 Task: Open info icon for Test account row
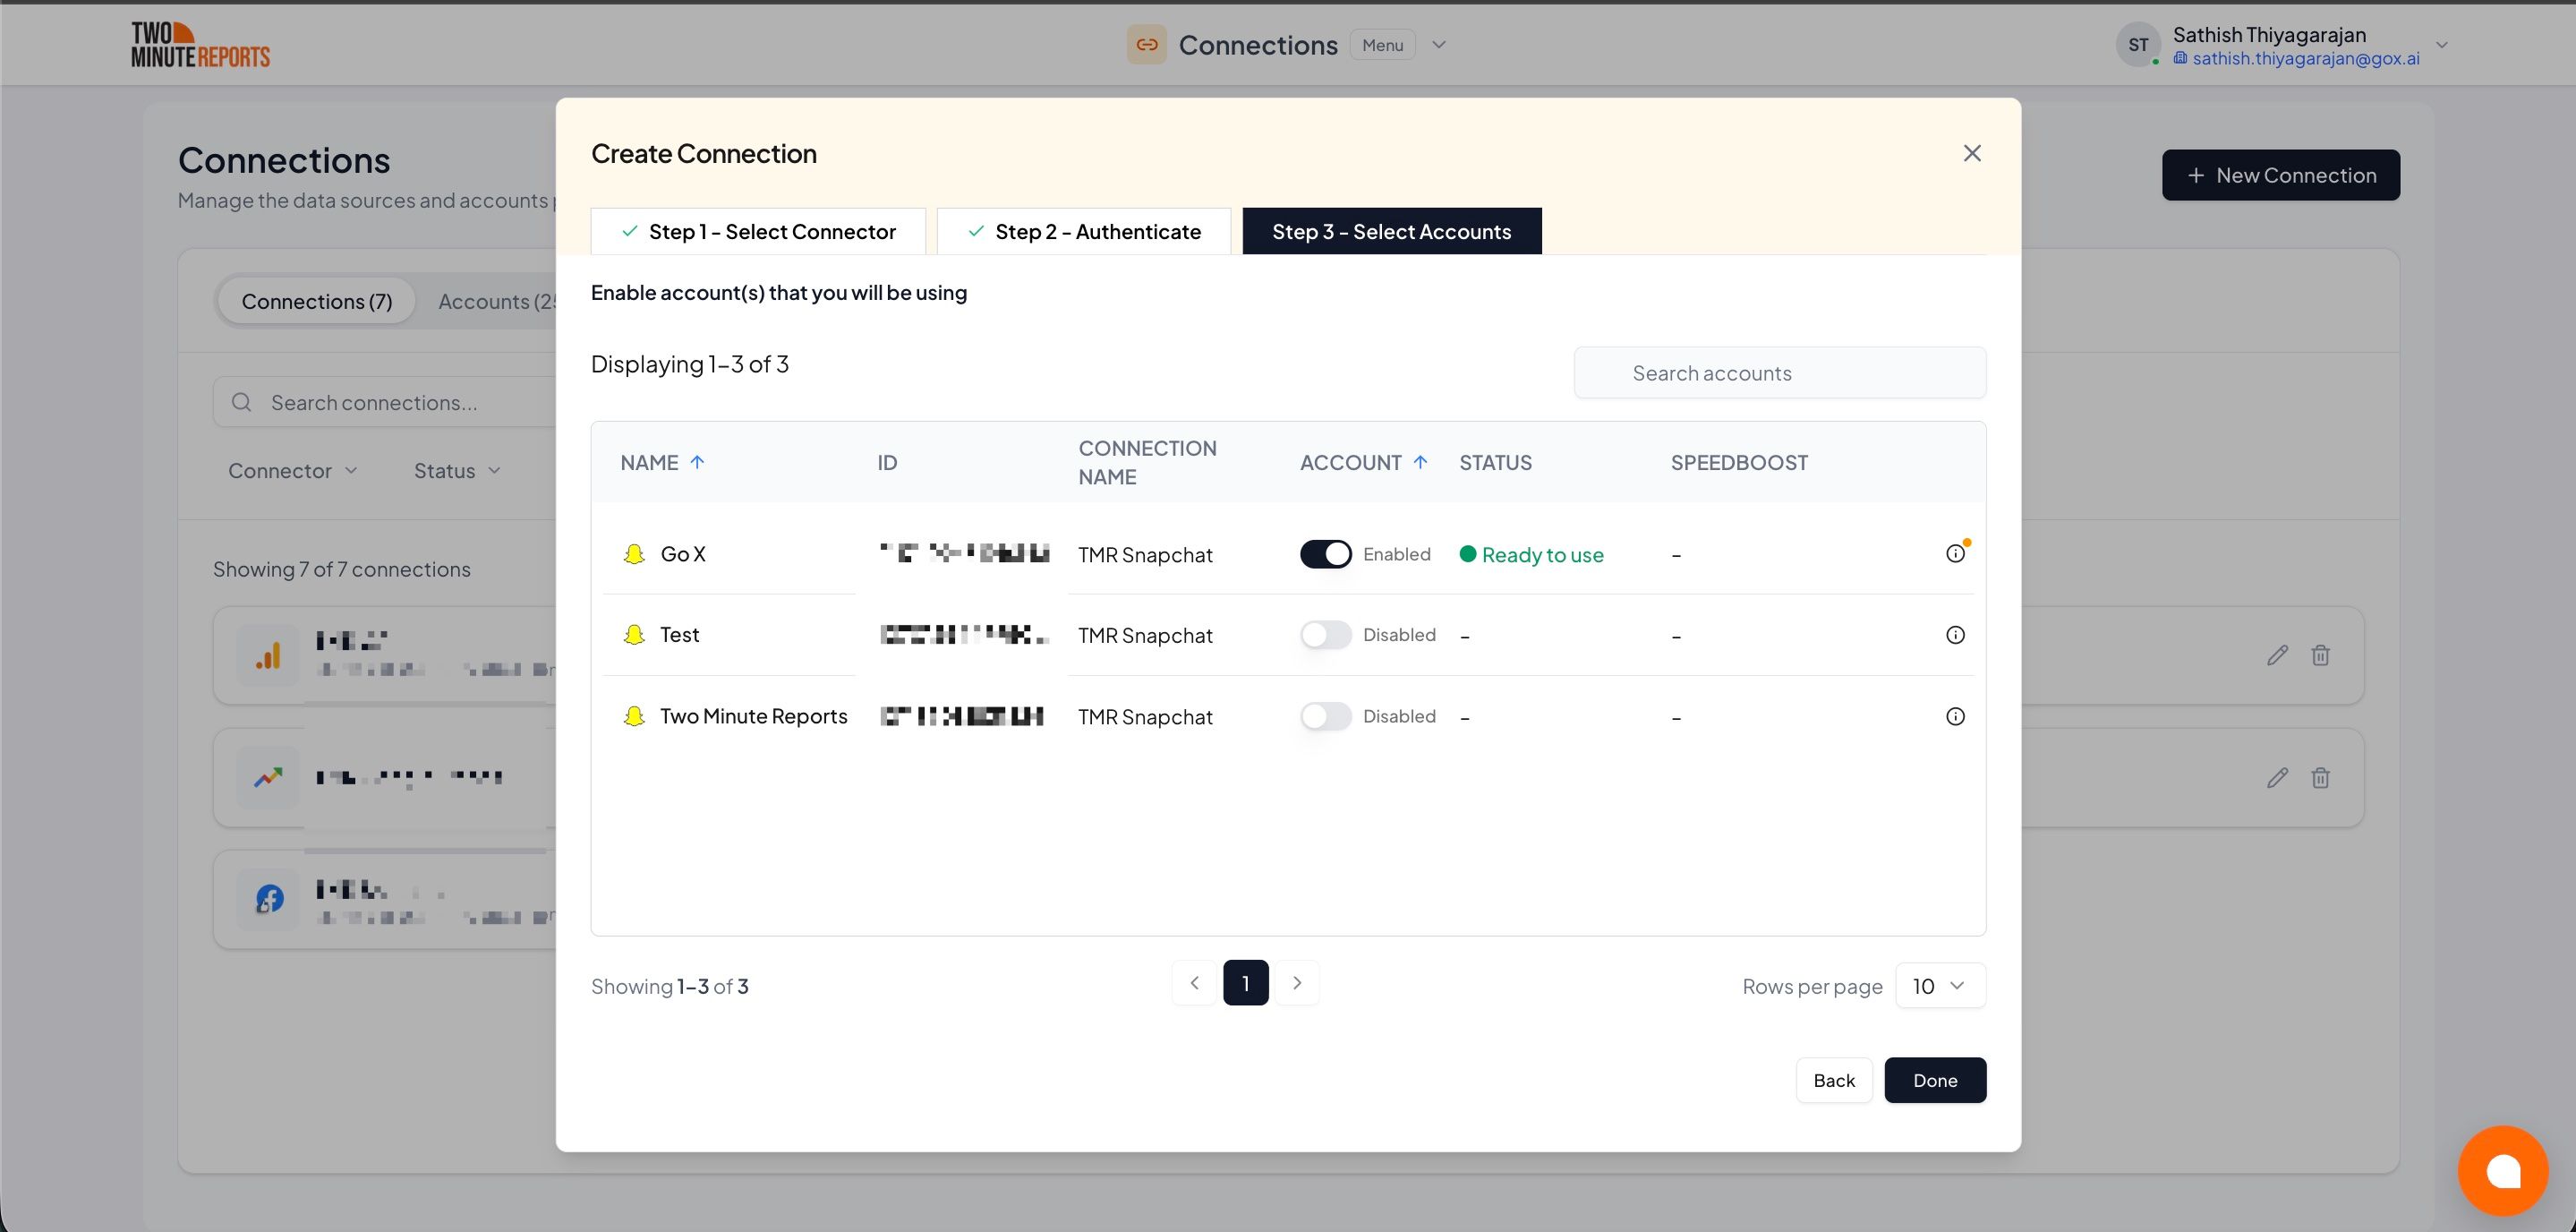(1955, 635)
